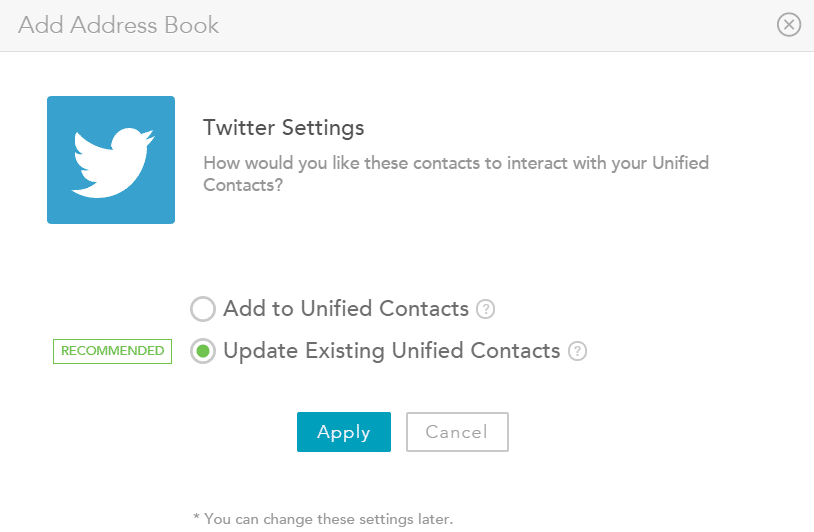Select the Add to Unified Contacts radio
The width and height of the screenshot is (814, 532).
coord(202,309)
